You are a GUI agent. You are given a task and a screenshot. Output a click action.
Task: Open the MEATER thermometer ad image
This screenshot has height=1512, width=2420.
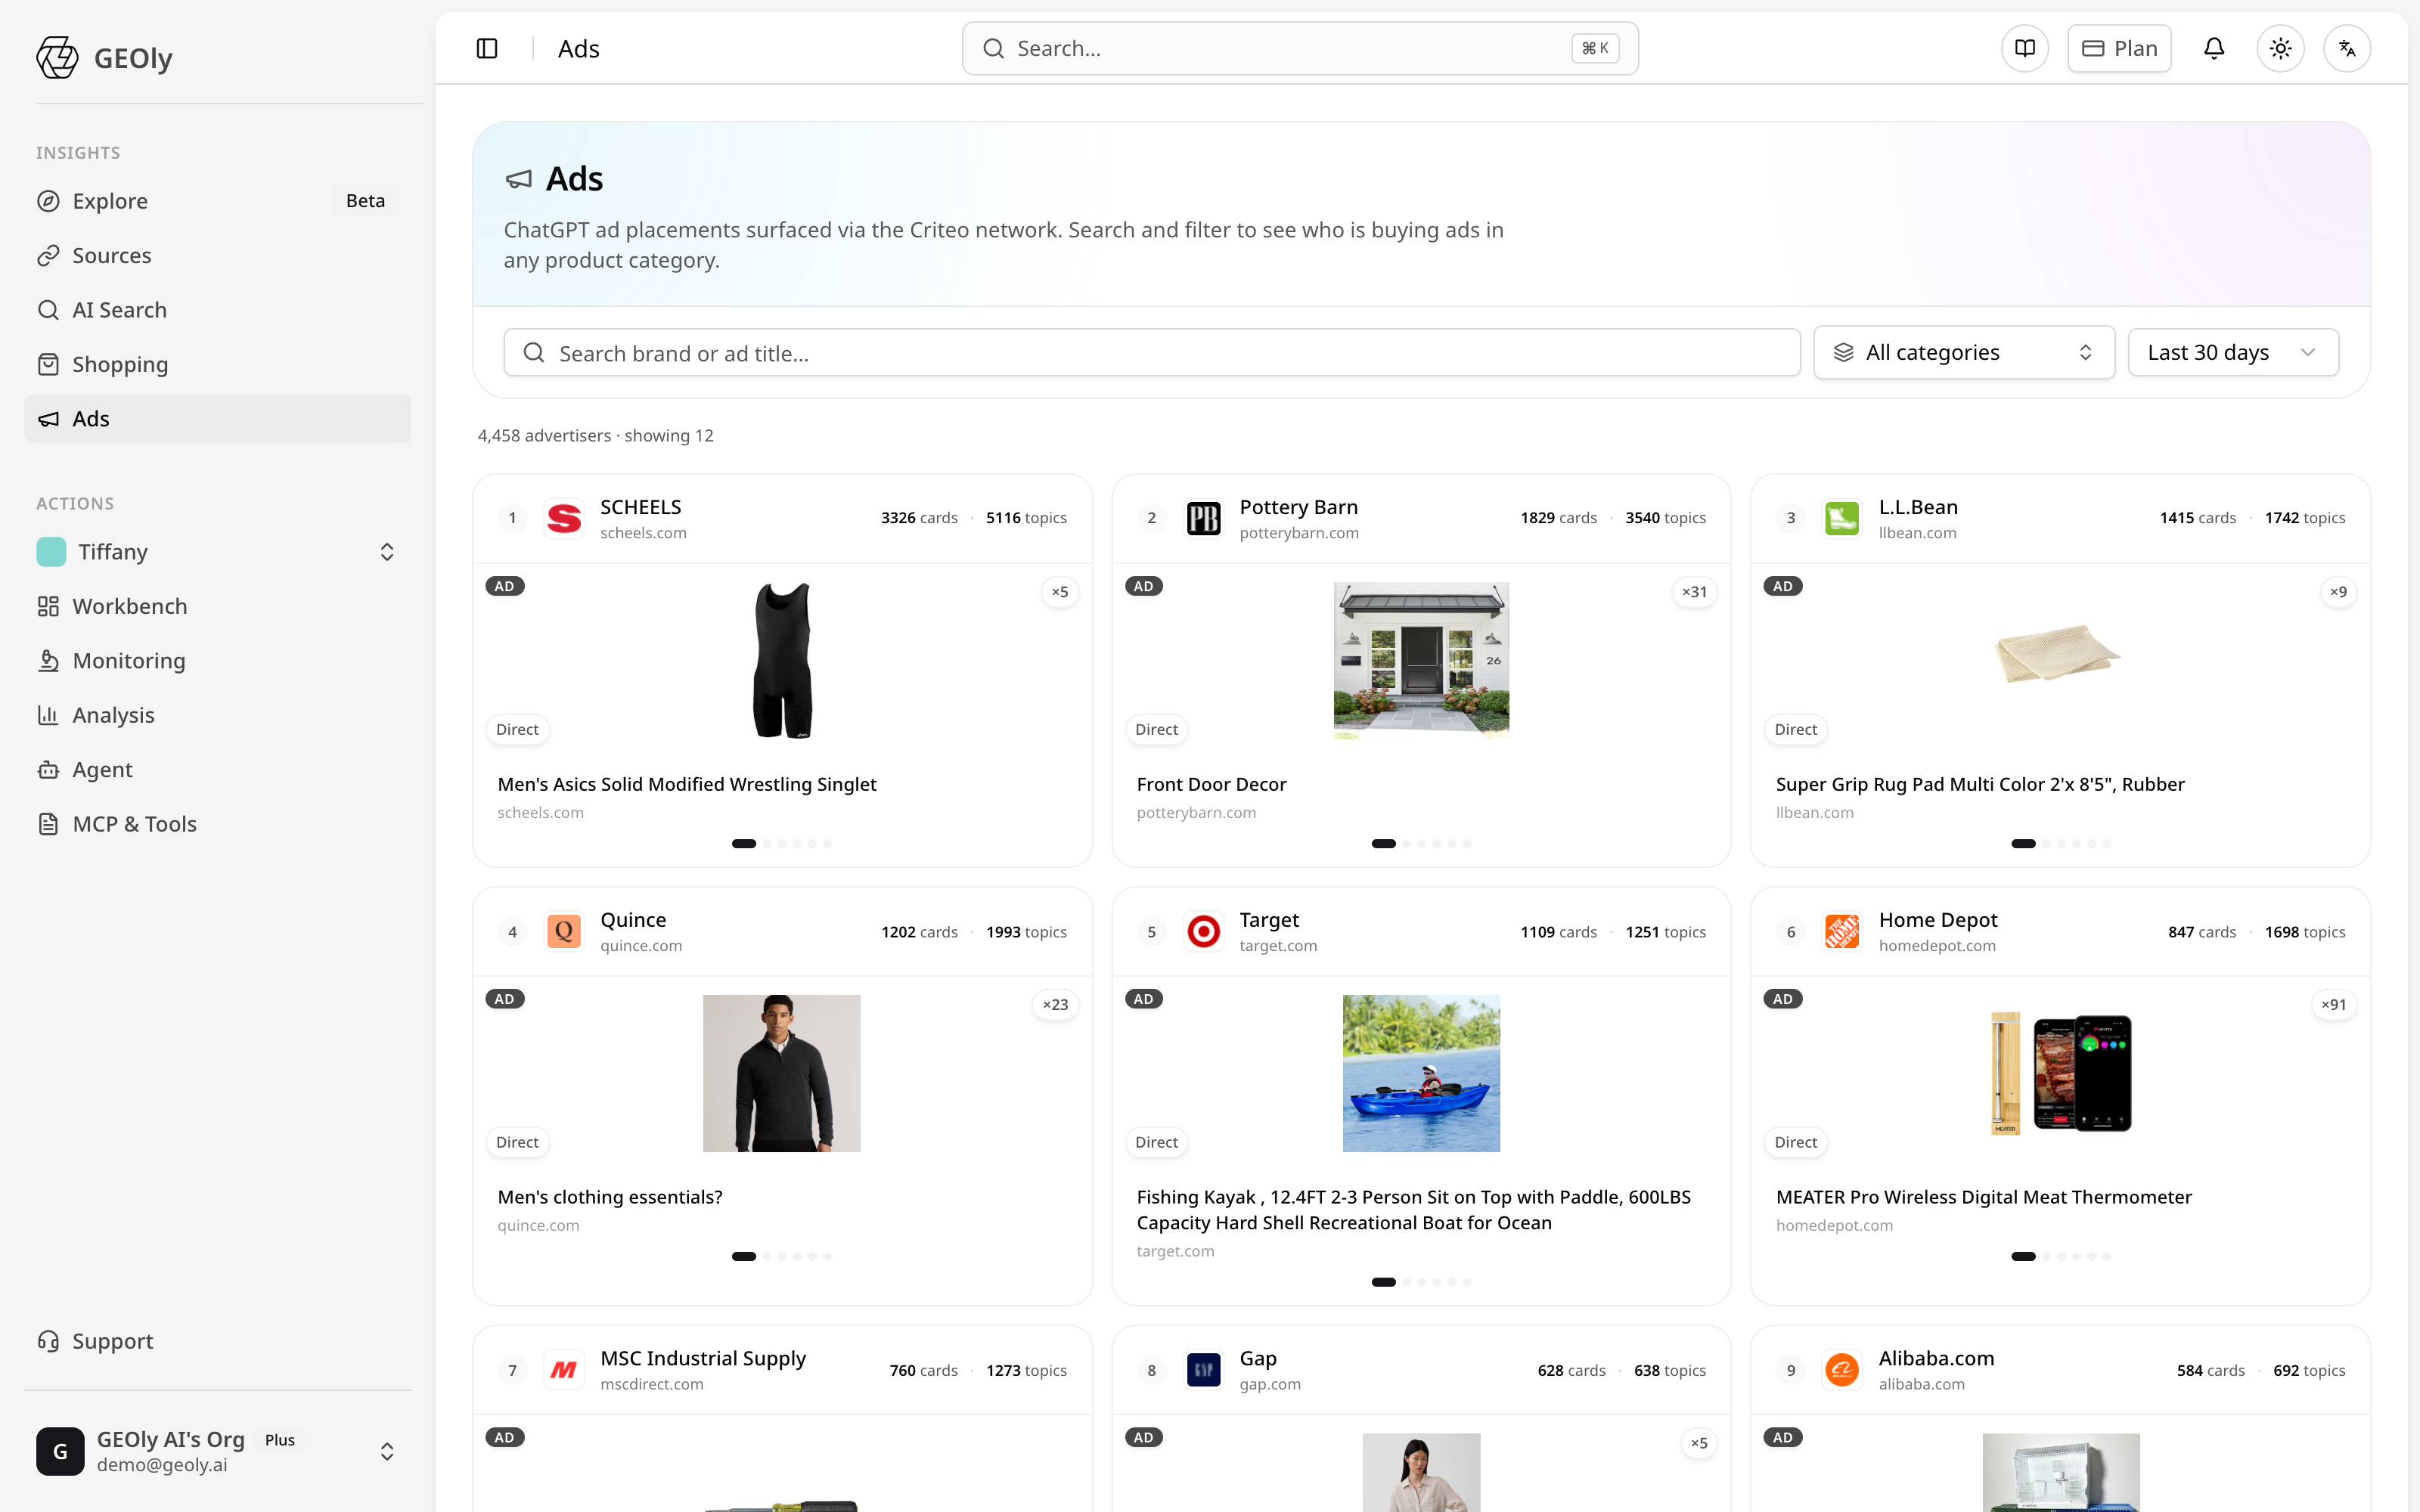pyautogui.click(x=2060, y=1073)
